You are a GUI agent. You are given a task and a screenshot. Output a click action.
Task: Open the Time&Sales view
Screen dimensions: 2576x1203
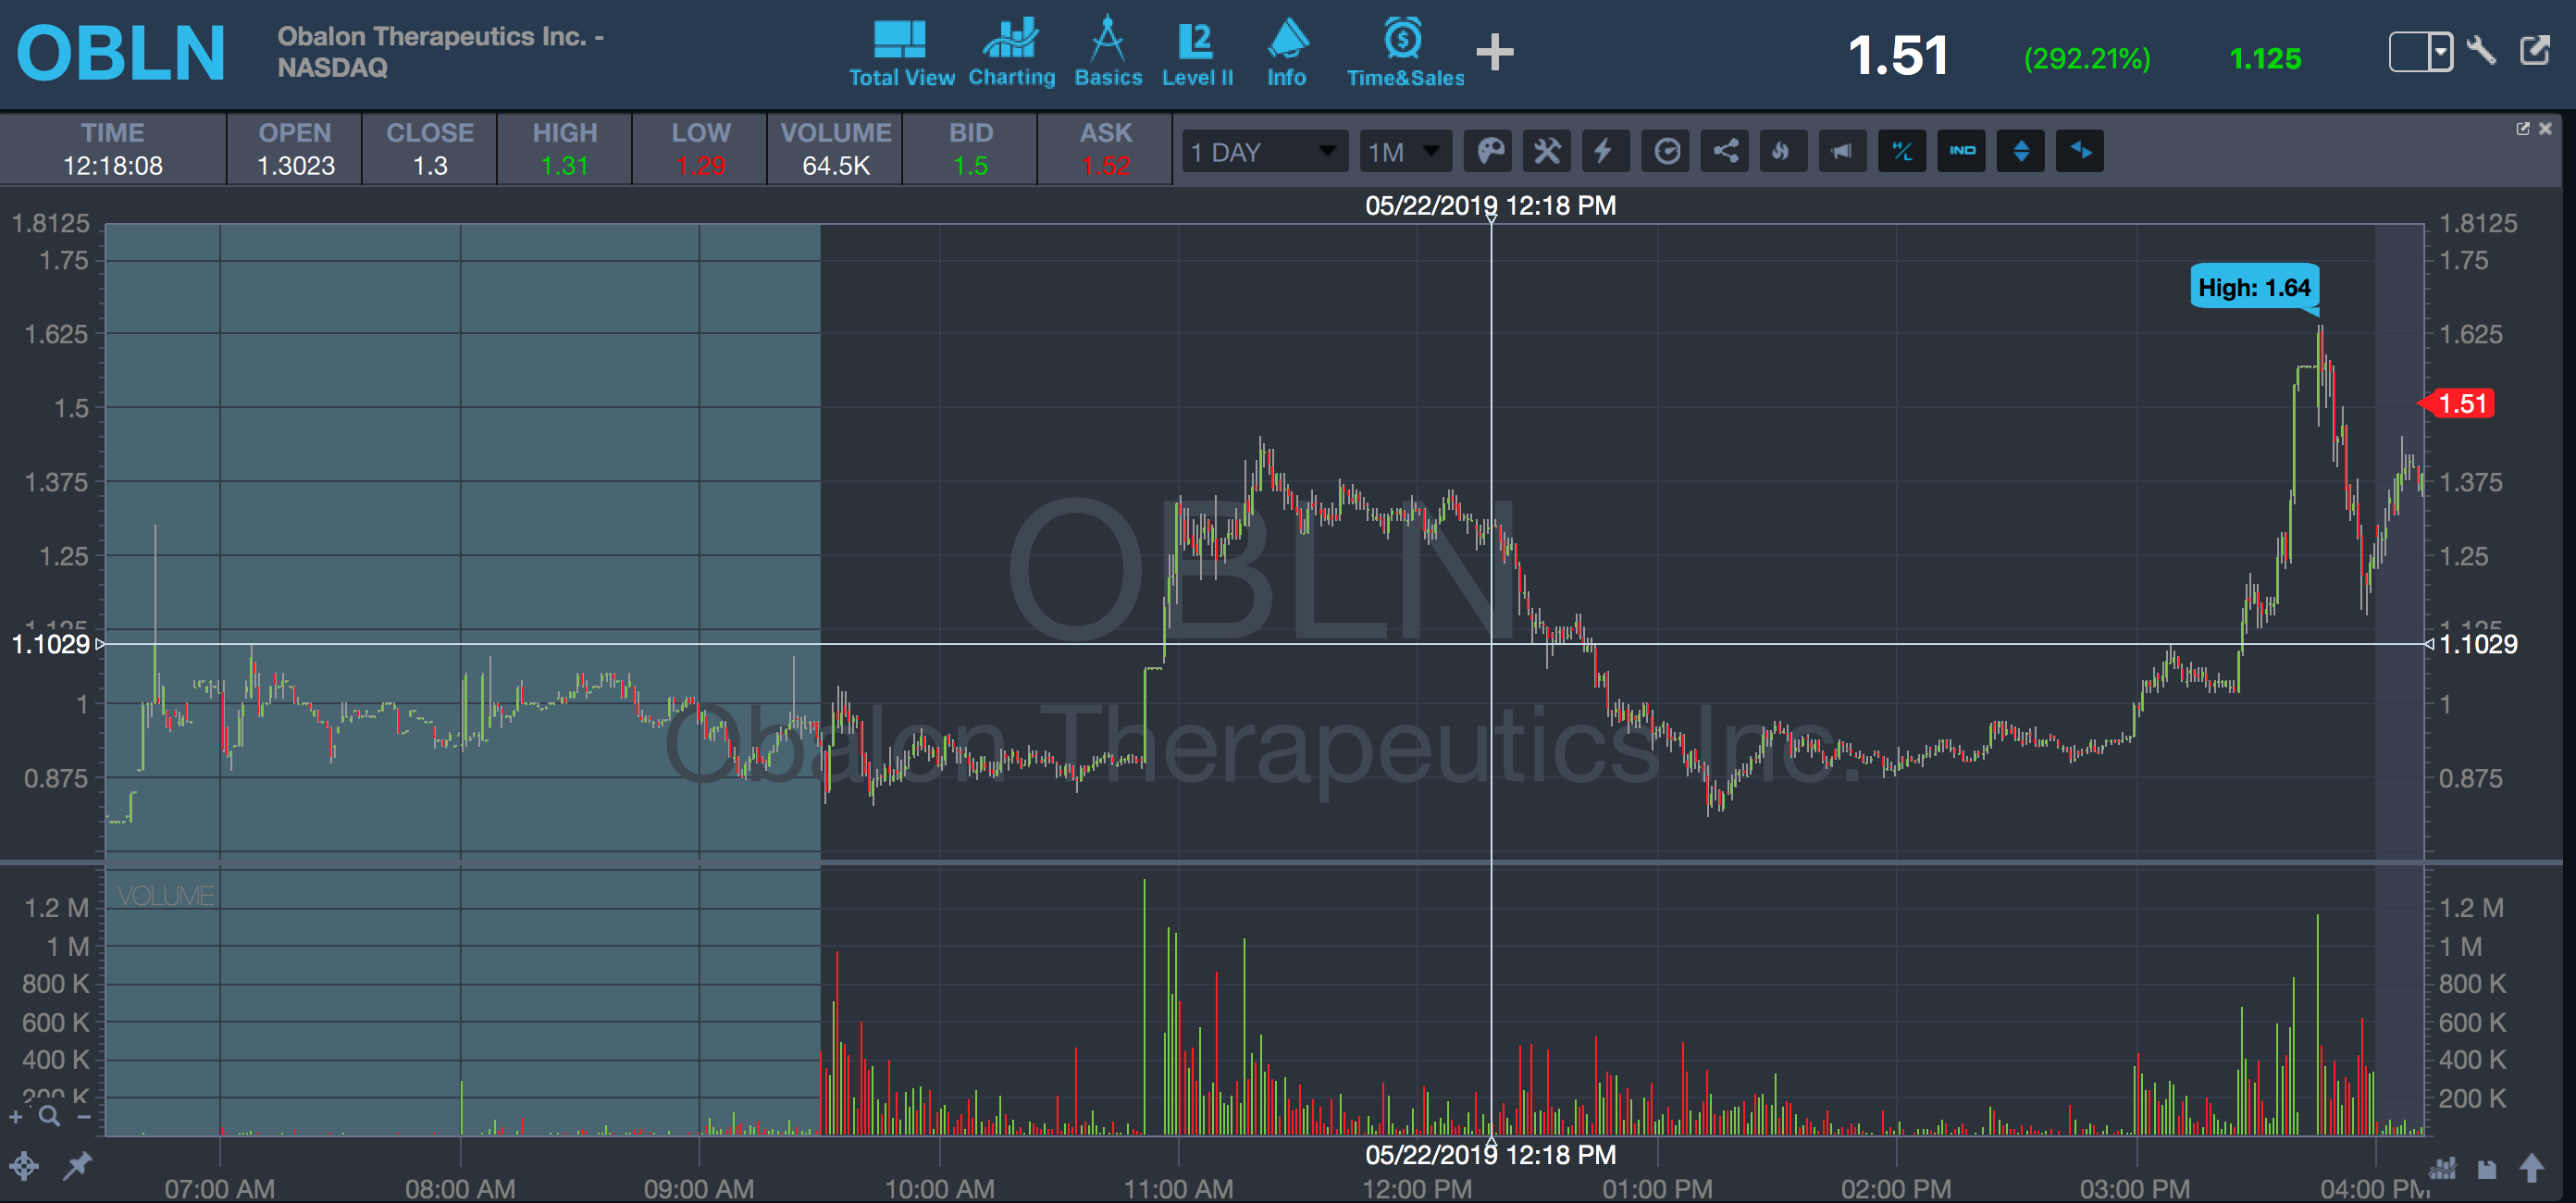[x=1404, y=52]
